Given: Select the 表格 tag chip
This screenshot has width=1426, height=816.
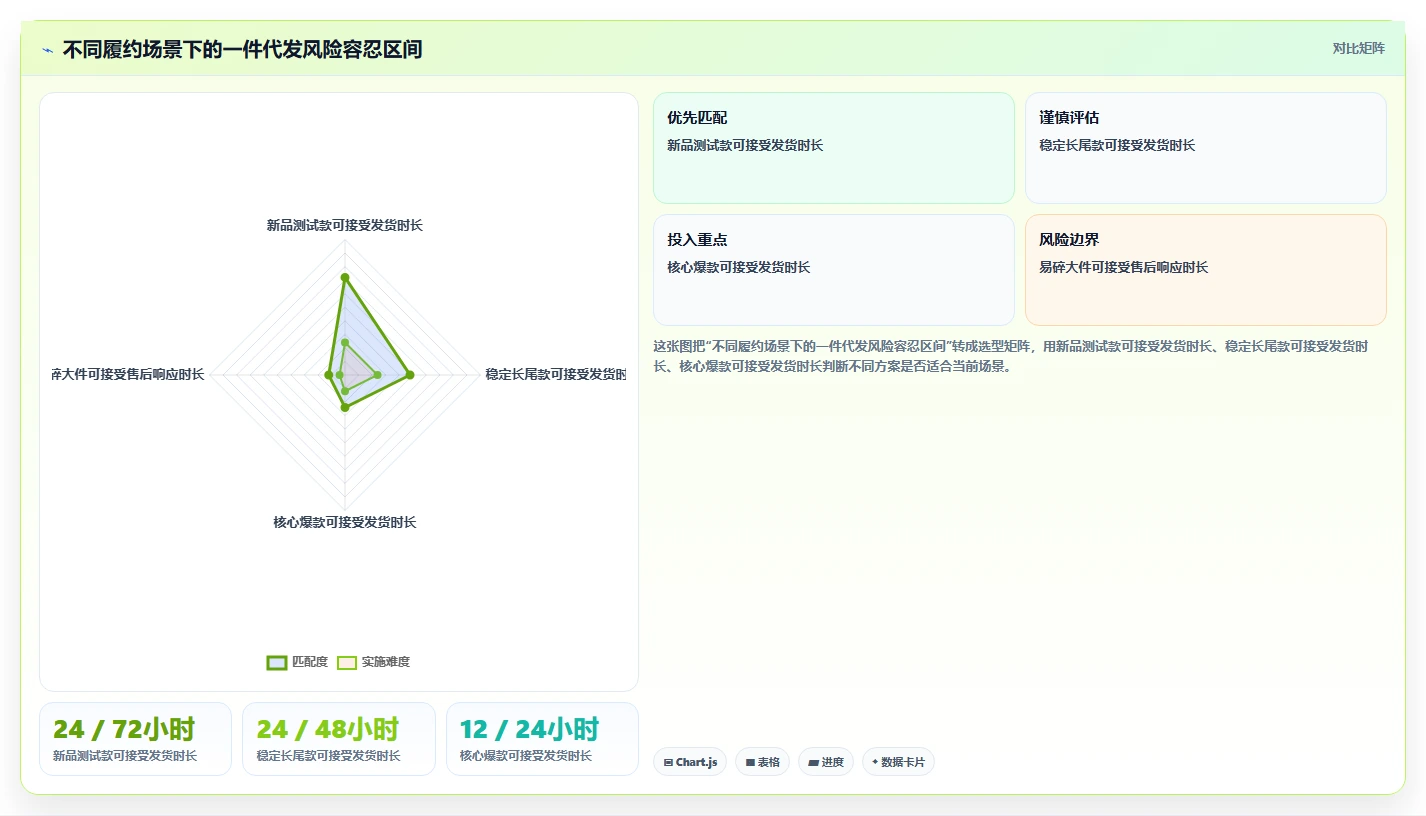Looking at the screenshot, I should click(762, 762).
